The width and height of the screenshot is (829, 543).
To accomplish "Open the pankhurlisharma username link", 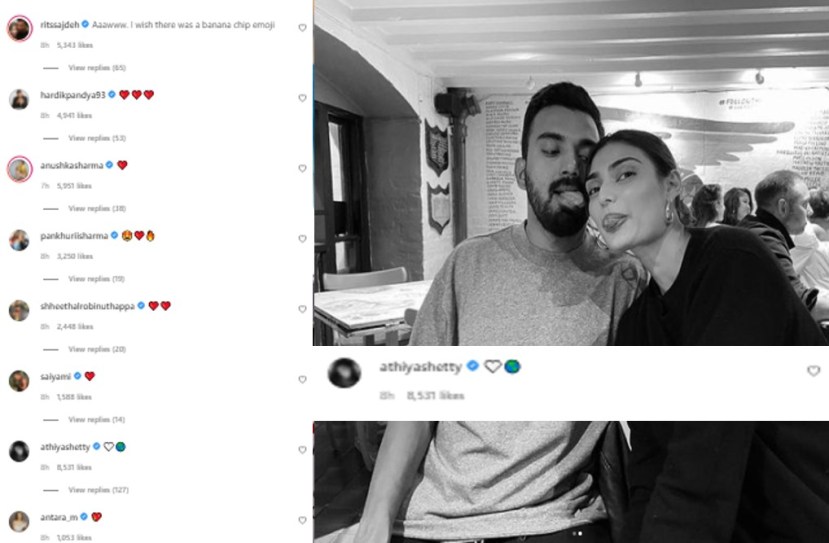I will coord(74,236).
